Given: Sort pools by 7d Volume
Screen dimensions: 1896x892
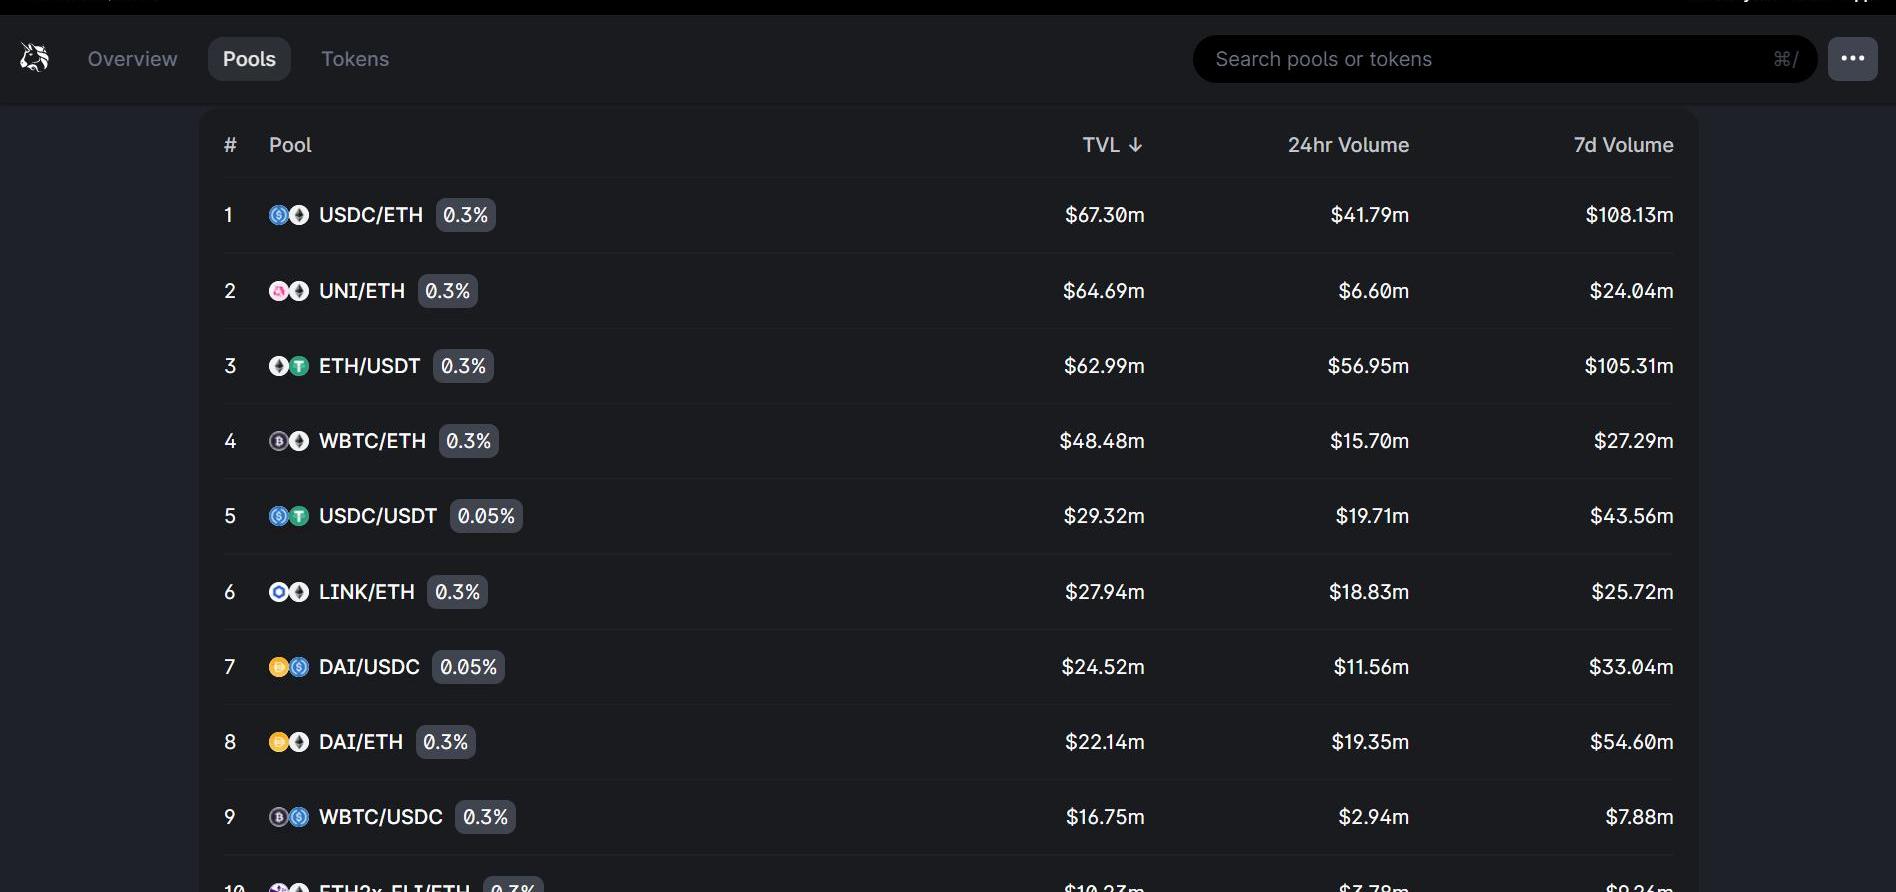Looking at the screenshot, I should (x=1622, y=145).
